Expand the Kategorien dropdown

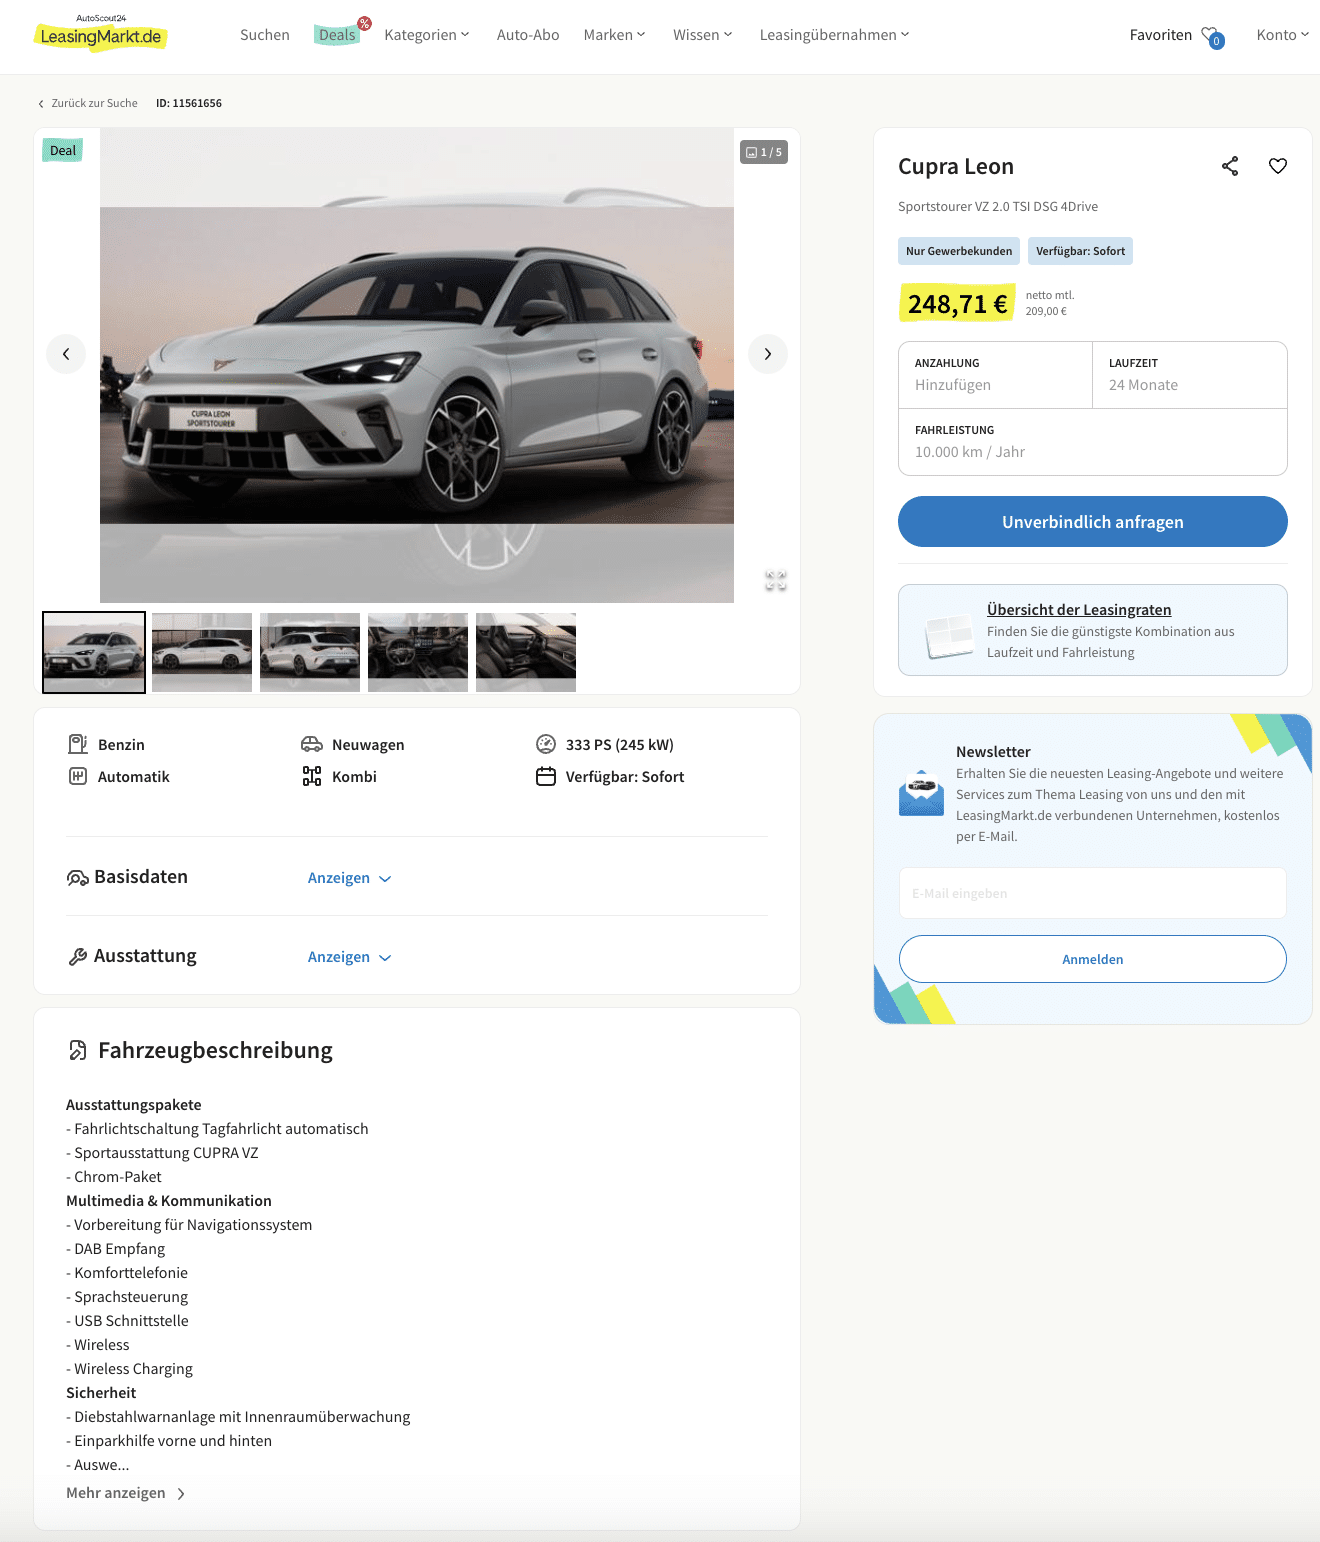pyautogui.click(x=427, y=35)
